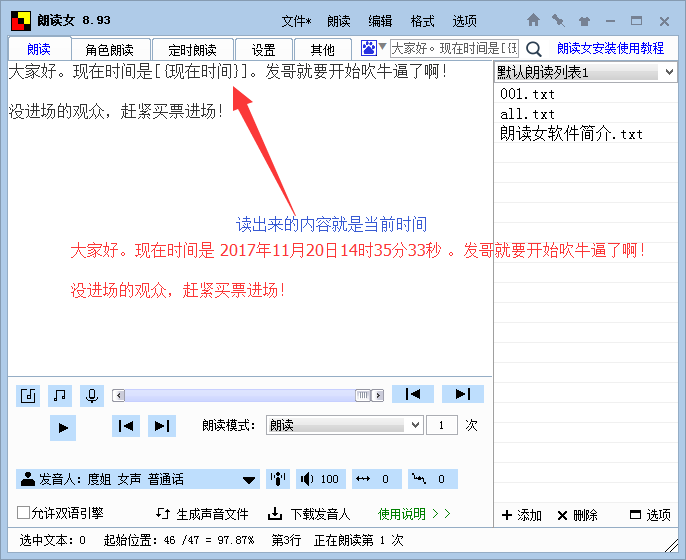Open the 朗读女安装使用教程 link
This screenshot has height=560, width=686.
click(x=610, y=48)
